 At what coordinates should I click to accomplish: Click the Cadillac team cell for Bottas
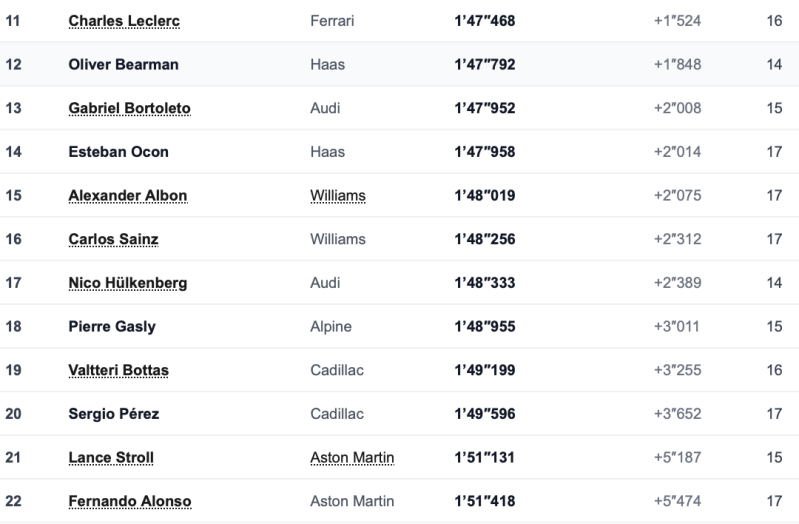(x=337, y=370)
